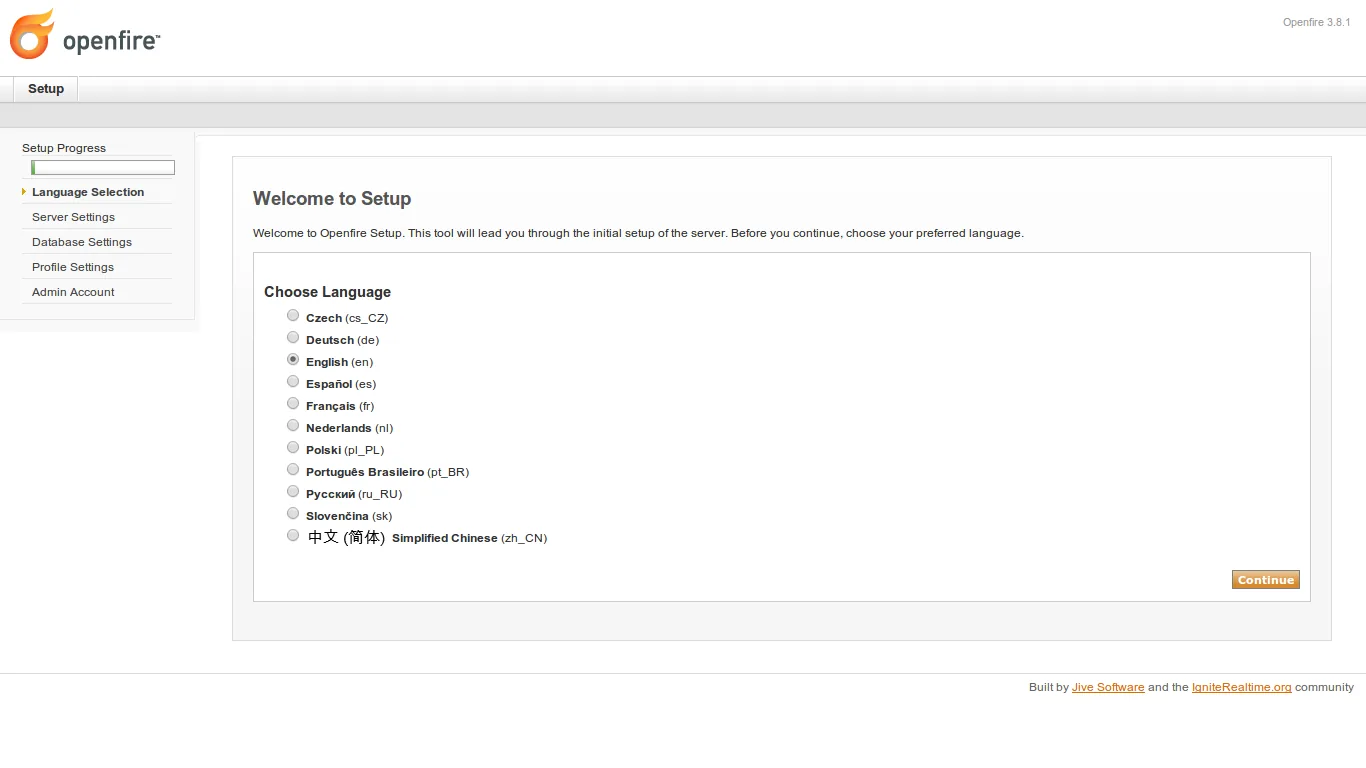Click the Openfire flame logo
This screenshot has height=768, width=1366.
(x=32, y=35)
